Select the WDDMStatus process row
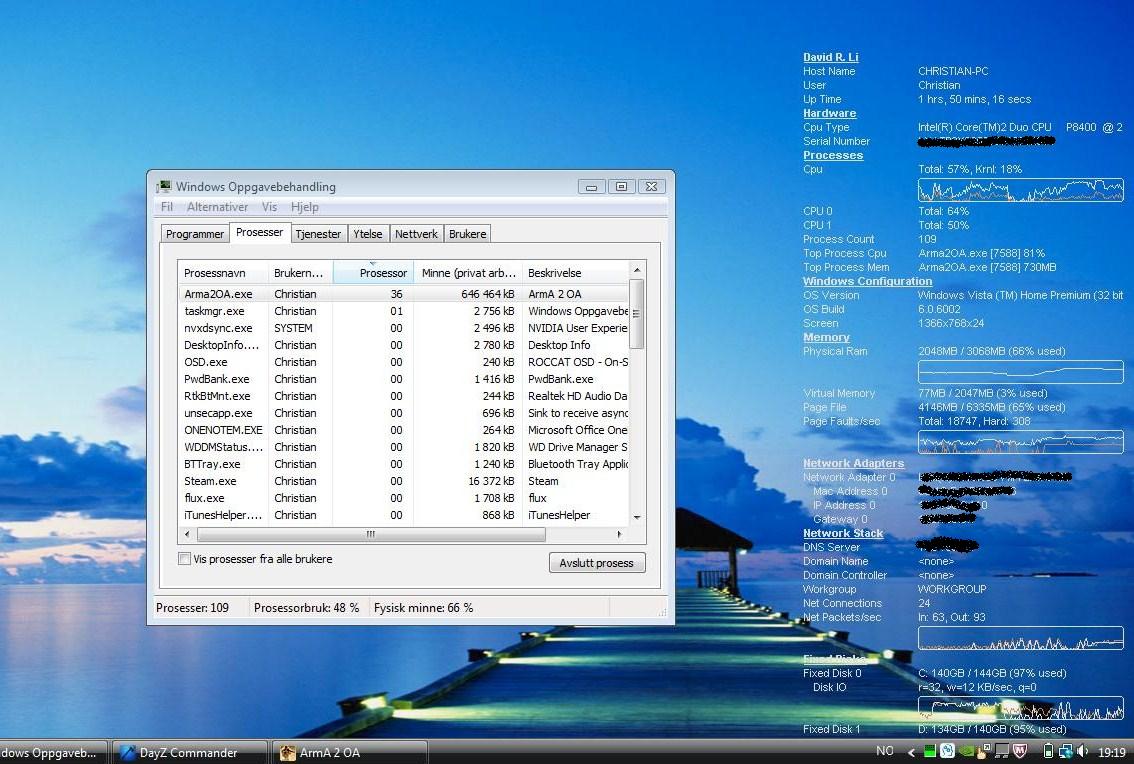 (x=404, y=447)
